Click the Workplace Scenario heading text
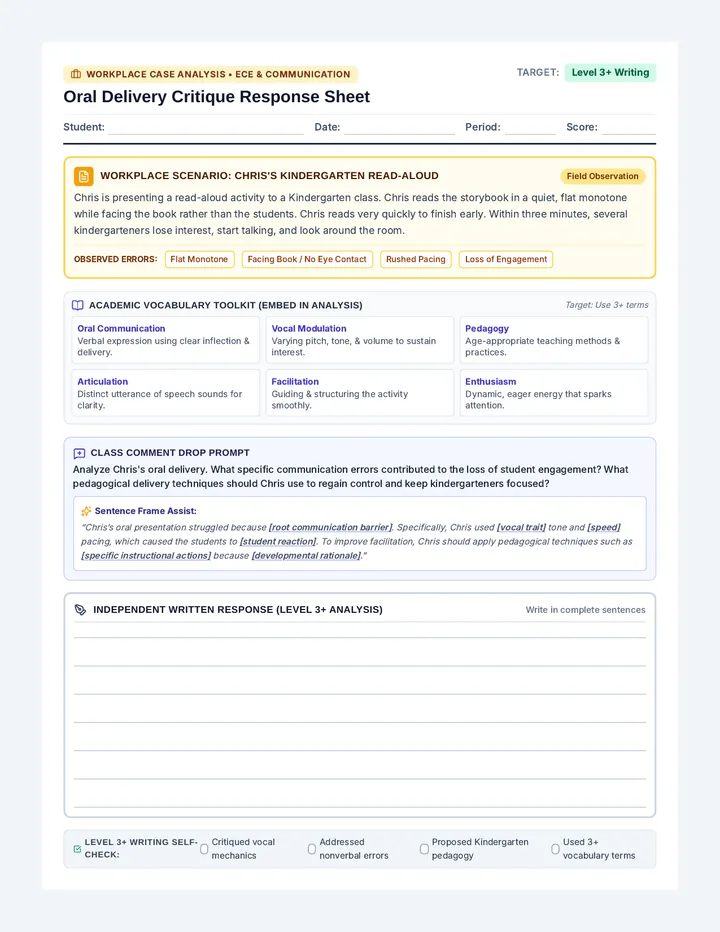This screenshot has height=932, width=720. coord(269,177)
